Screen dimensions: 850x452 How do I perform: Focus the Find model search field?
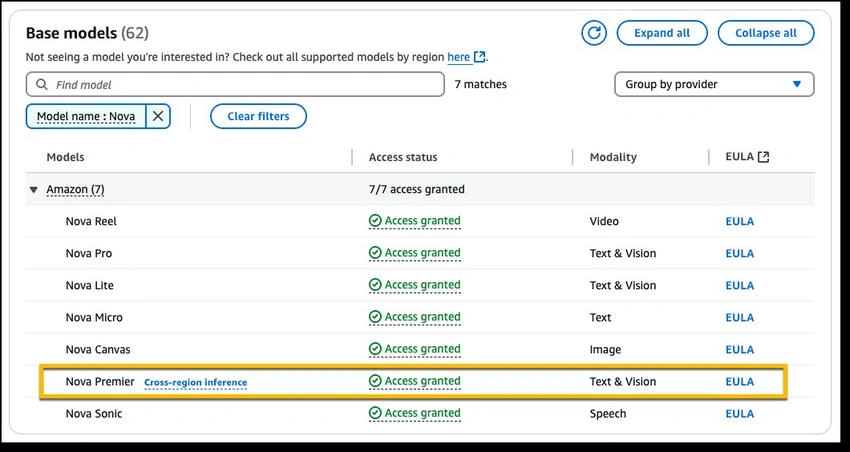click(235, 85)
